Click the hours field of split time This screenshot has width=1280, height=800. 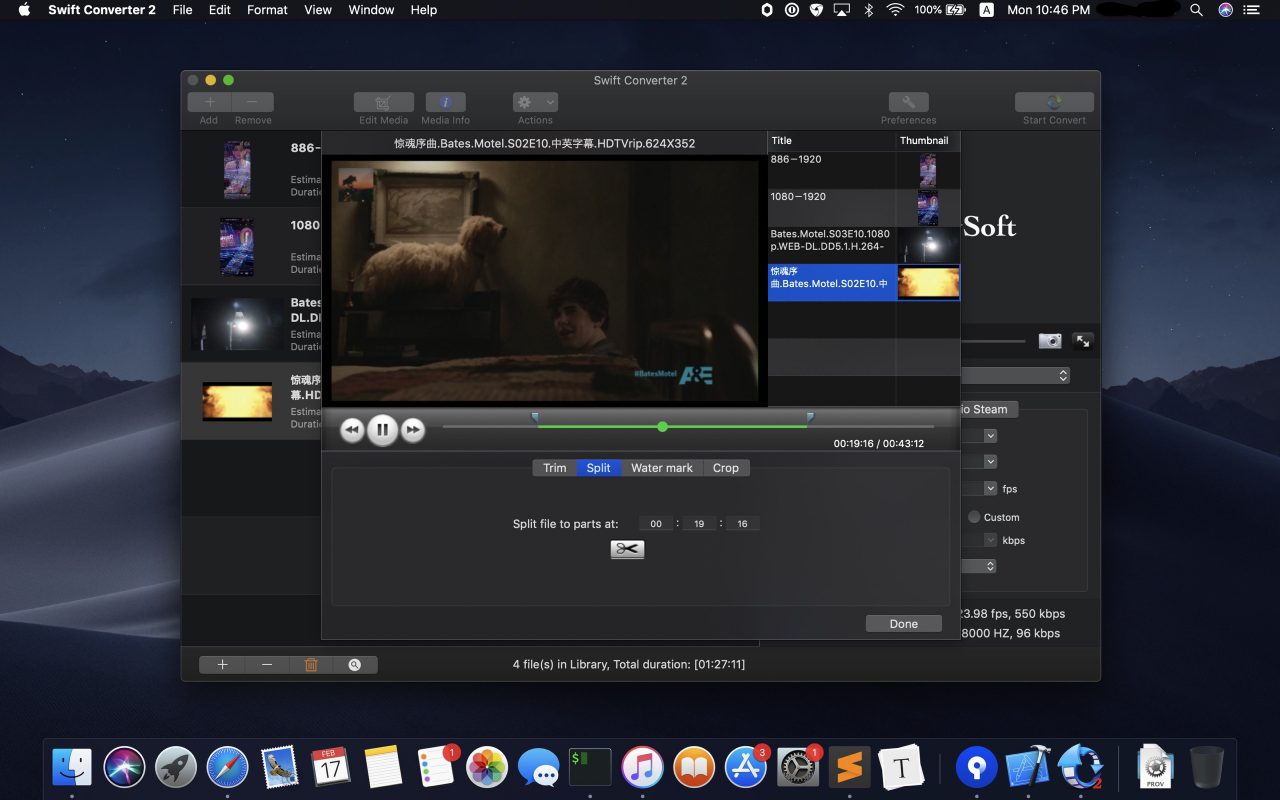pos(656,524)
